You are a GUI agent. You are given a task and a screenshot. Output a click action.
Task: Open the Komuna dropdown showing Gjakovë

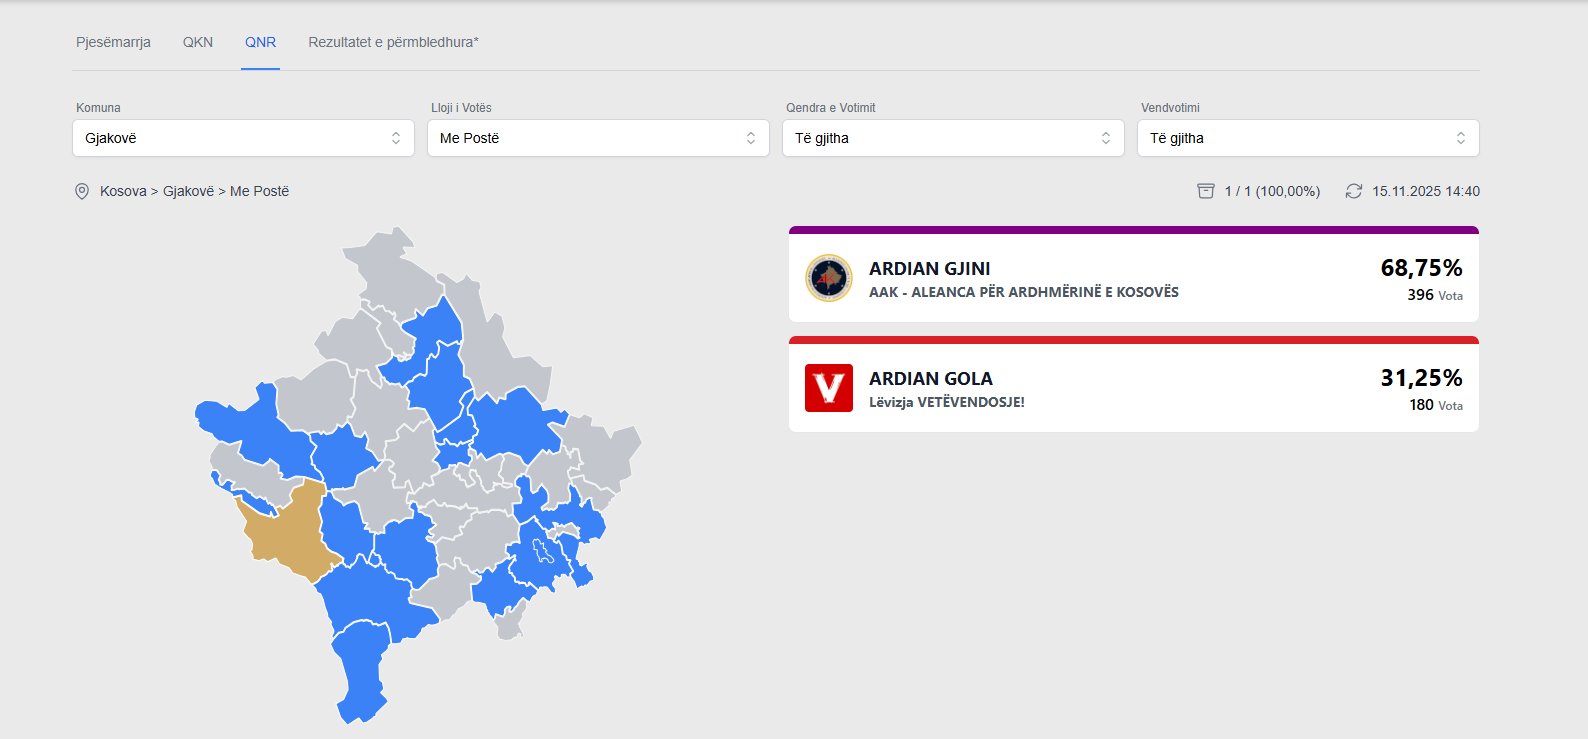coord(243,138)
